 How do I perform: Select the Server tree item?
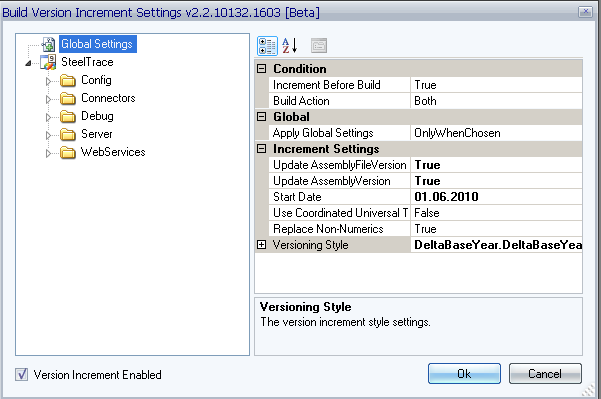[97, 134]
